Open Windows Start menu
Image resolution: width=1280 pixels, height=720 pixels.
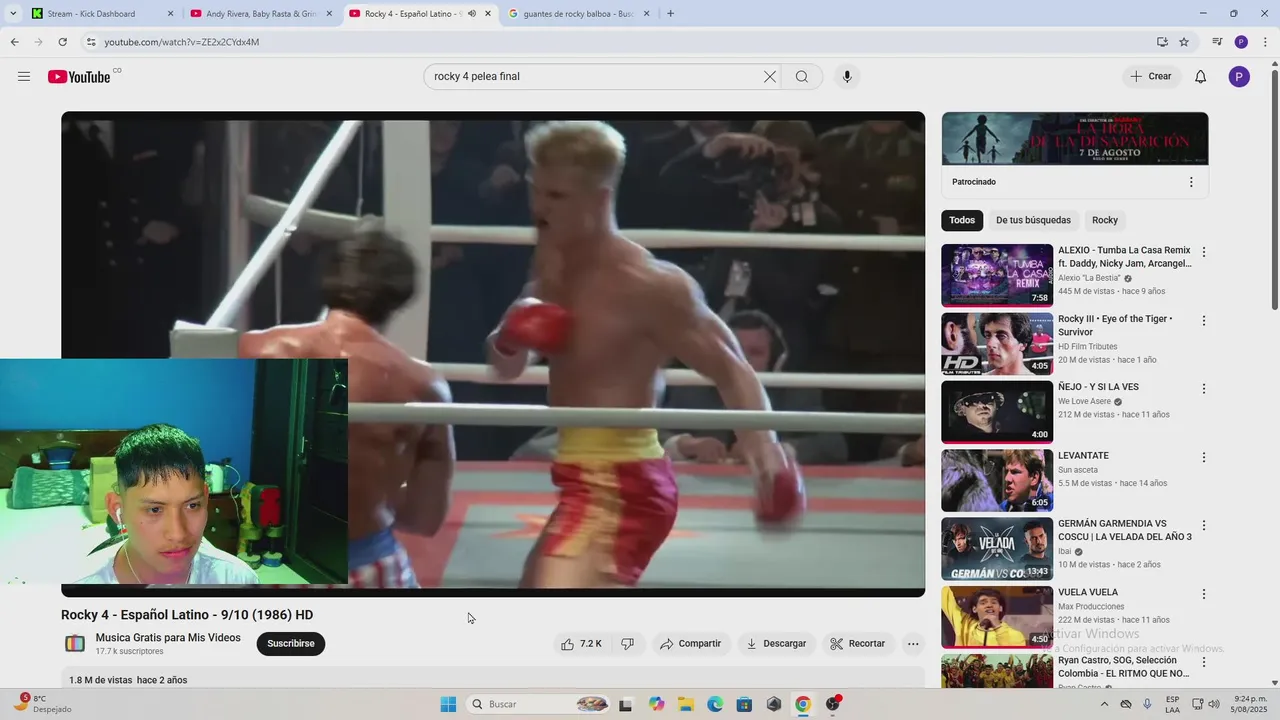(x=448, y=704)
